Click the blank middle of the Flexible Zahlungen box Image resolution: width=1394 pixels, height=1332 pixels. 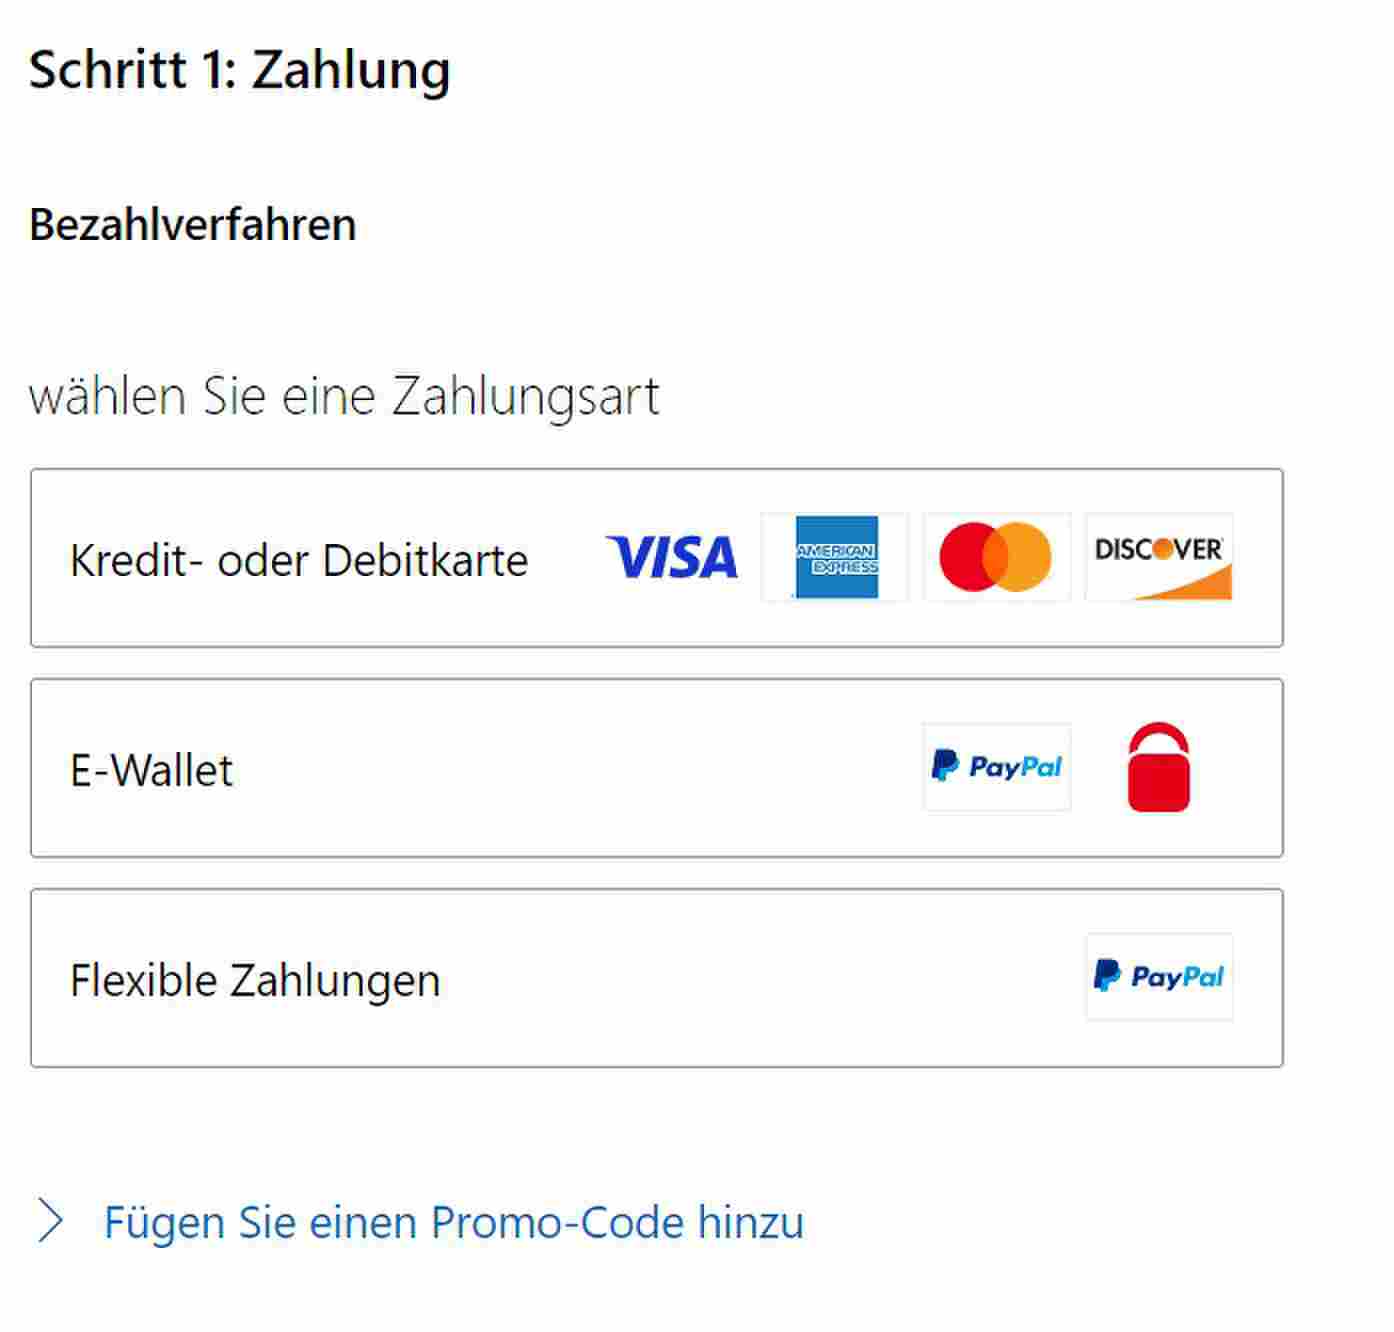760,980
